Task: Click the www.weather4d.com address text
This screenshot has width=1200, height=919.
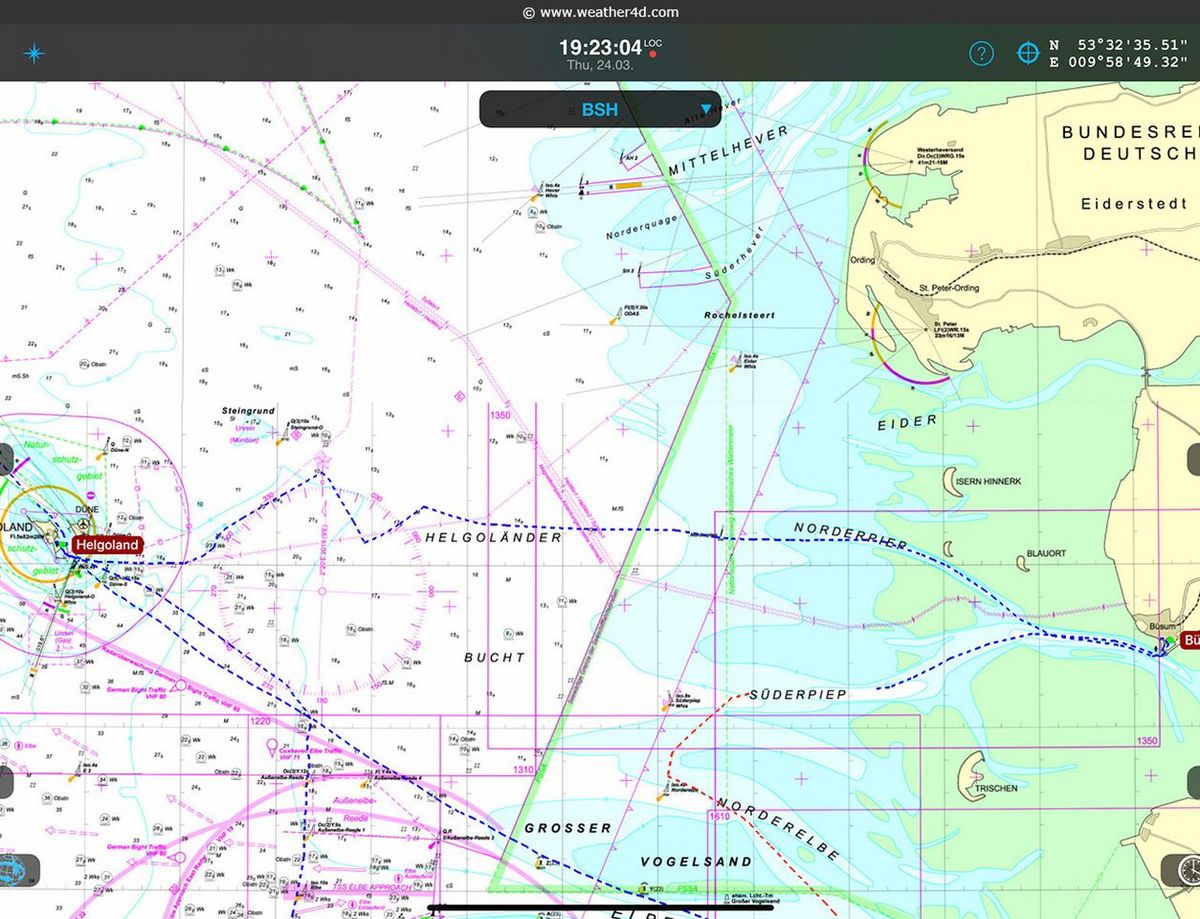Action: [609, 12]
